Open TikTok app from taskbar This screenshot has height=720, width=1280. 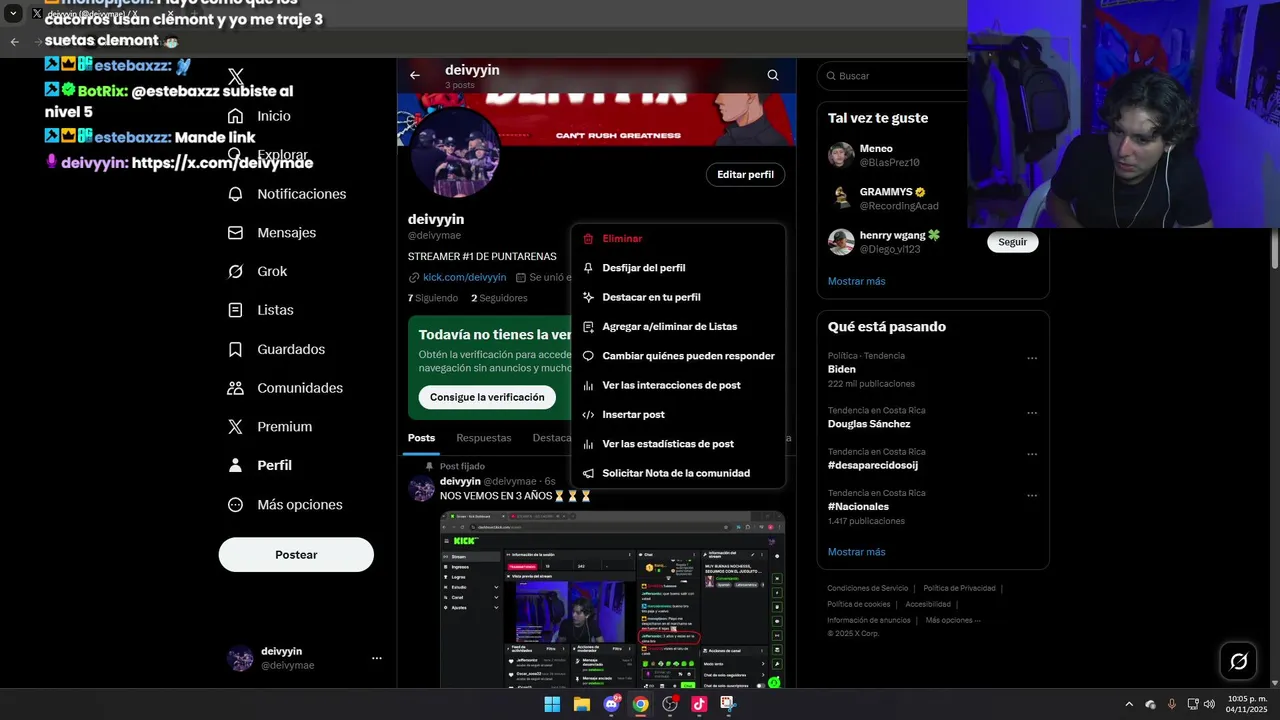pos(699,704)
